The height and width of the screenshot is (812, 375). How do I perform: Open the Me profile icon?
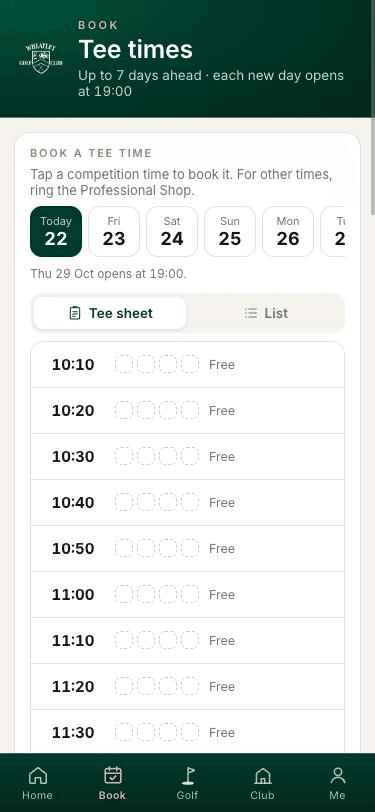tap(338, 775)
